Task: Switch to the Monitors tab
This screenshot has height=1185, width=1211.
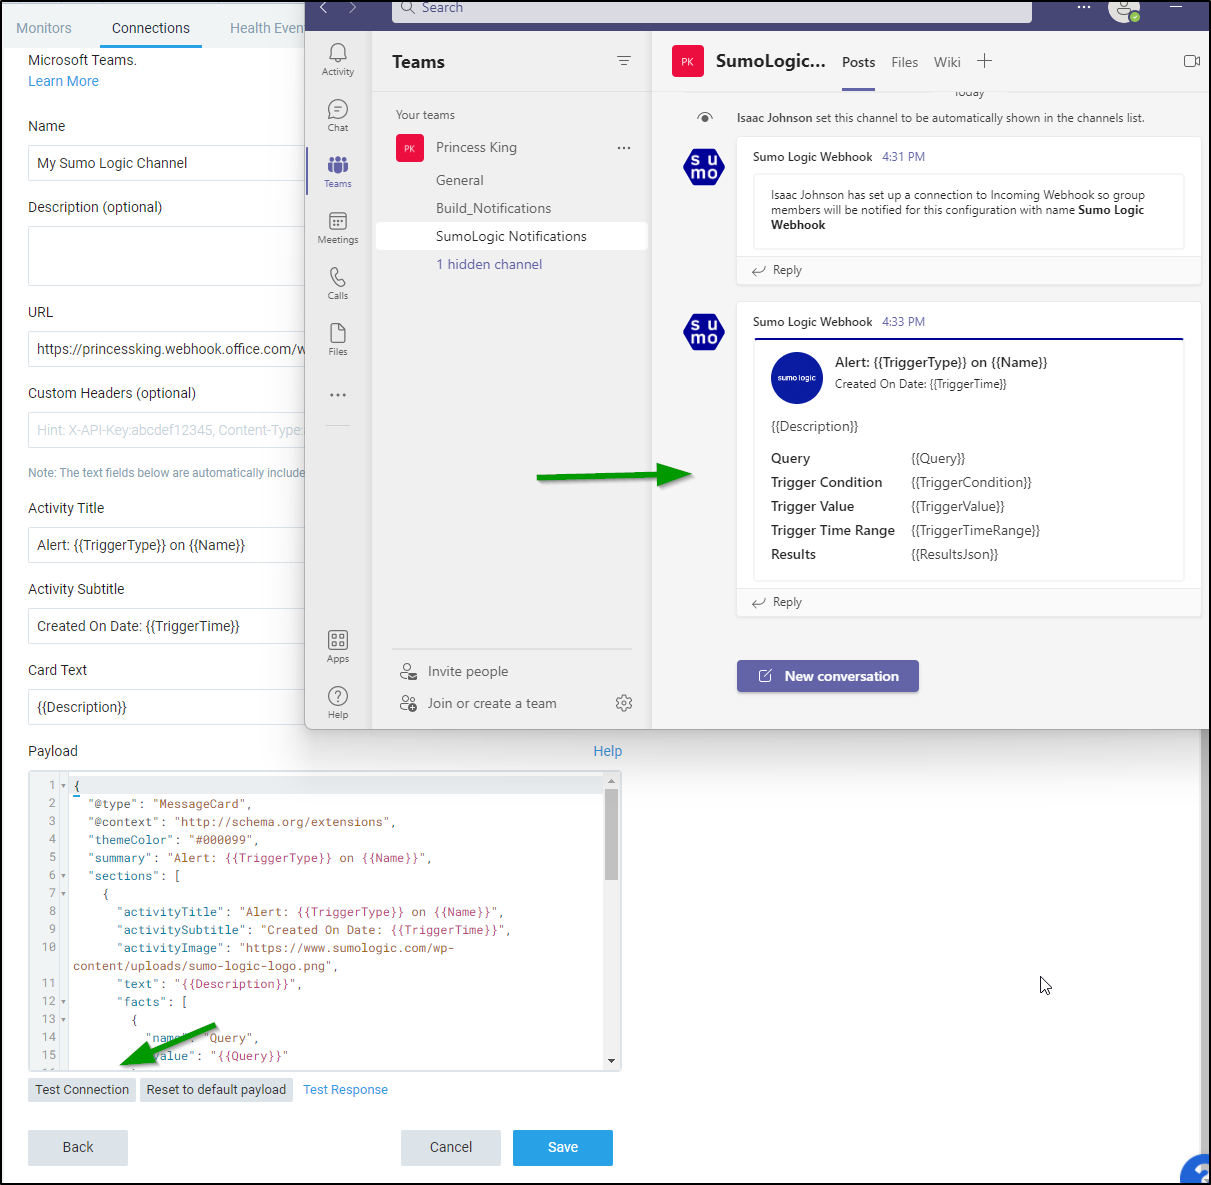Action: tap(44, 28)
